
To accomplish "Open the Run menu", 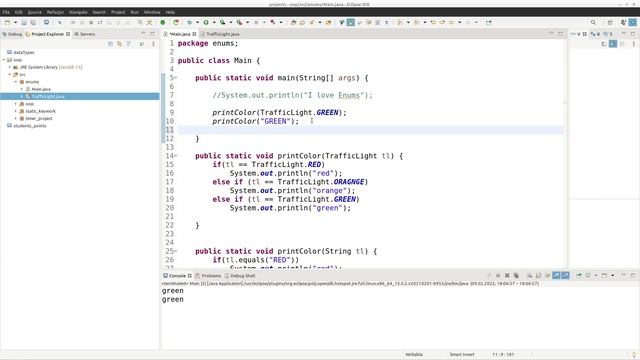I will tap(135, 12).
